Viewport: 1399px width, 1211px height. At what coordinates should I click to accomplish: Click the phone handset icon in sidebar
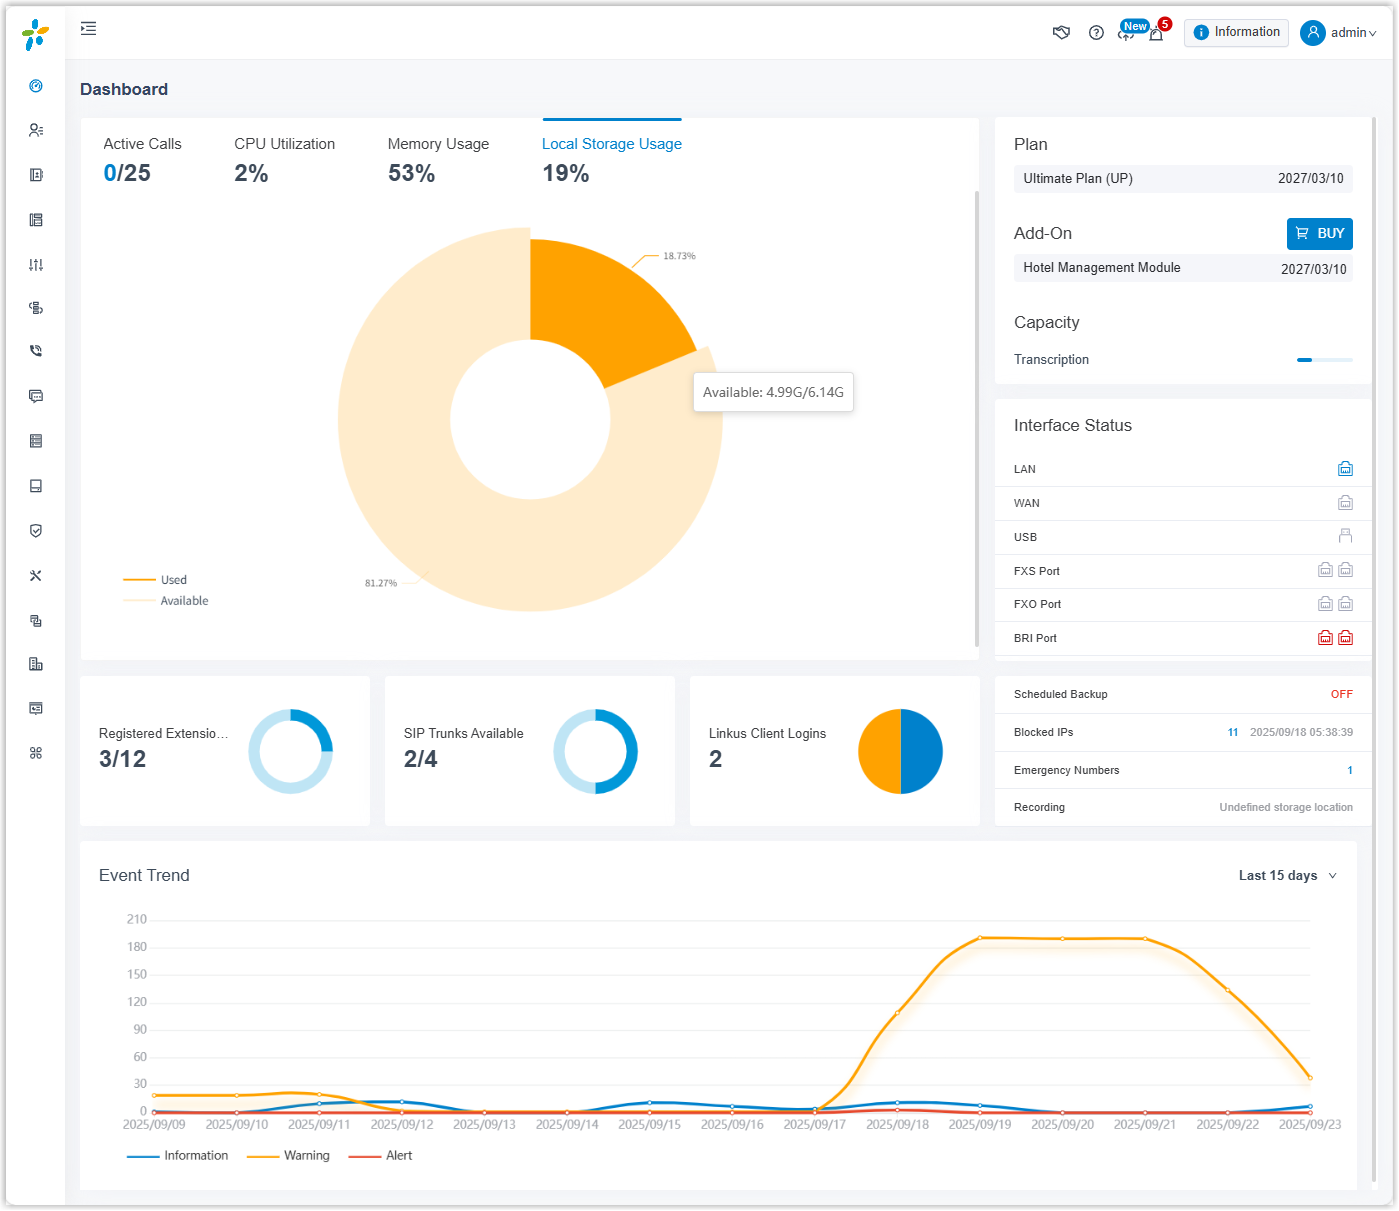pyautogui.click(x=36, y=351)
